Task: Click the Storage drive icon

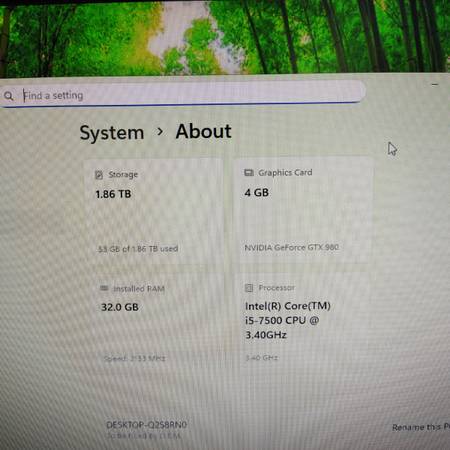Action: pyautogui.click(x=99, y=175)
